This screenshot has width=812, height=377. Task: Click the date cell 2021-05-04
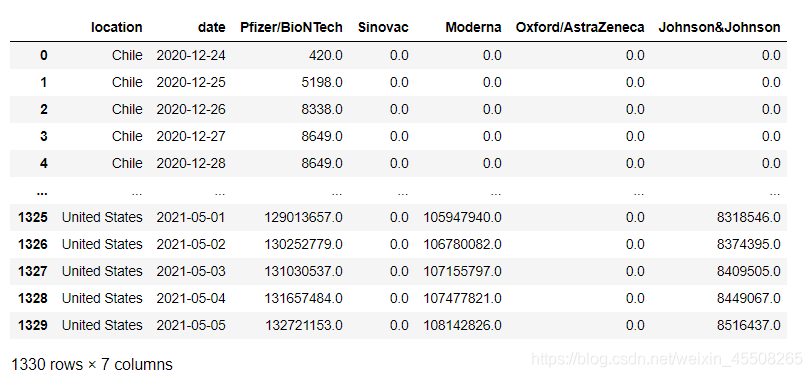(191, 298)
